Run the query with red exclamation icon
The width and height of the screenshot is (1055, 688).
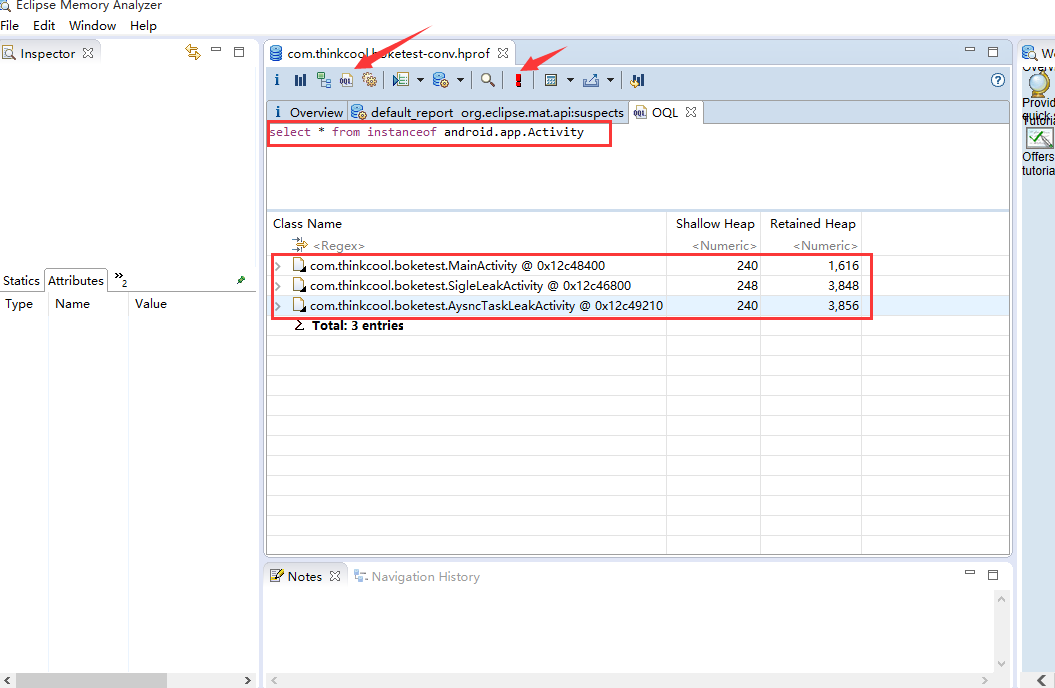tap(518, 80)
